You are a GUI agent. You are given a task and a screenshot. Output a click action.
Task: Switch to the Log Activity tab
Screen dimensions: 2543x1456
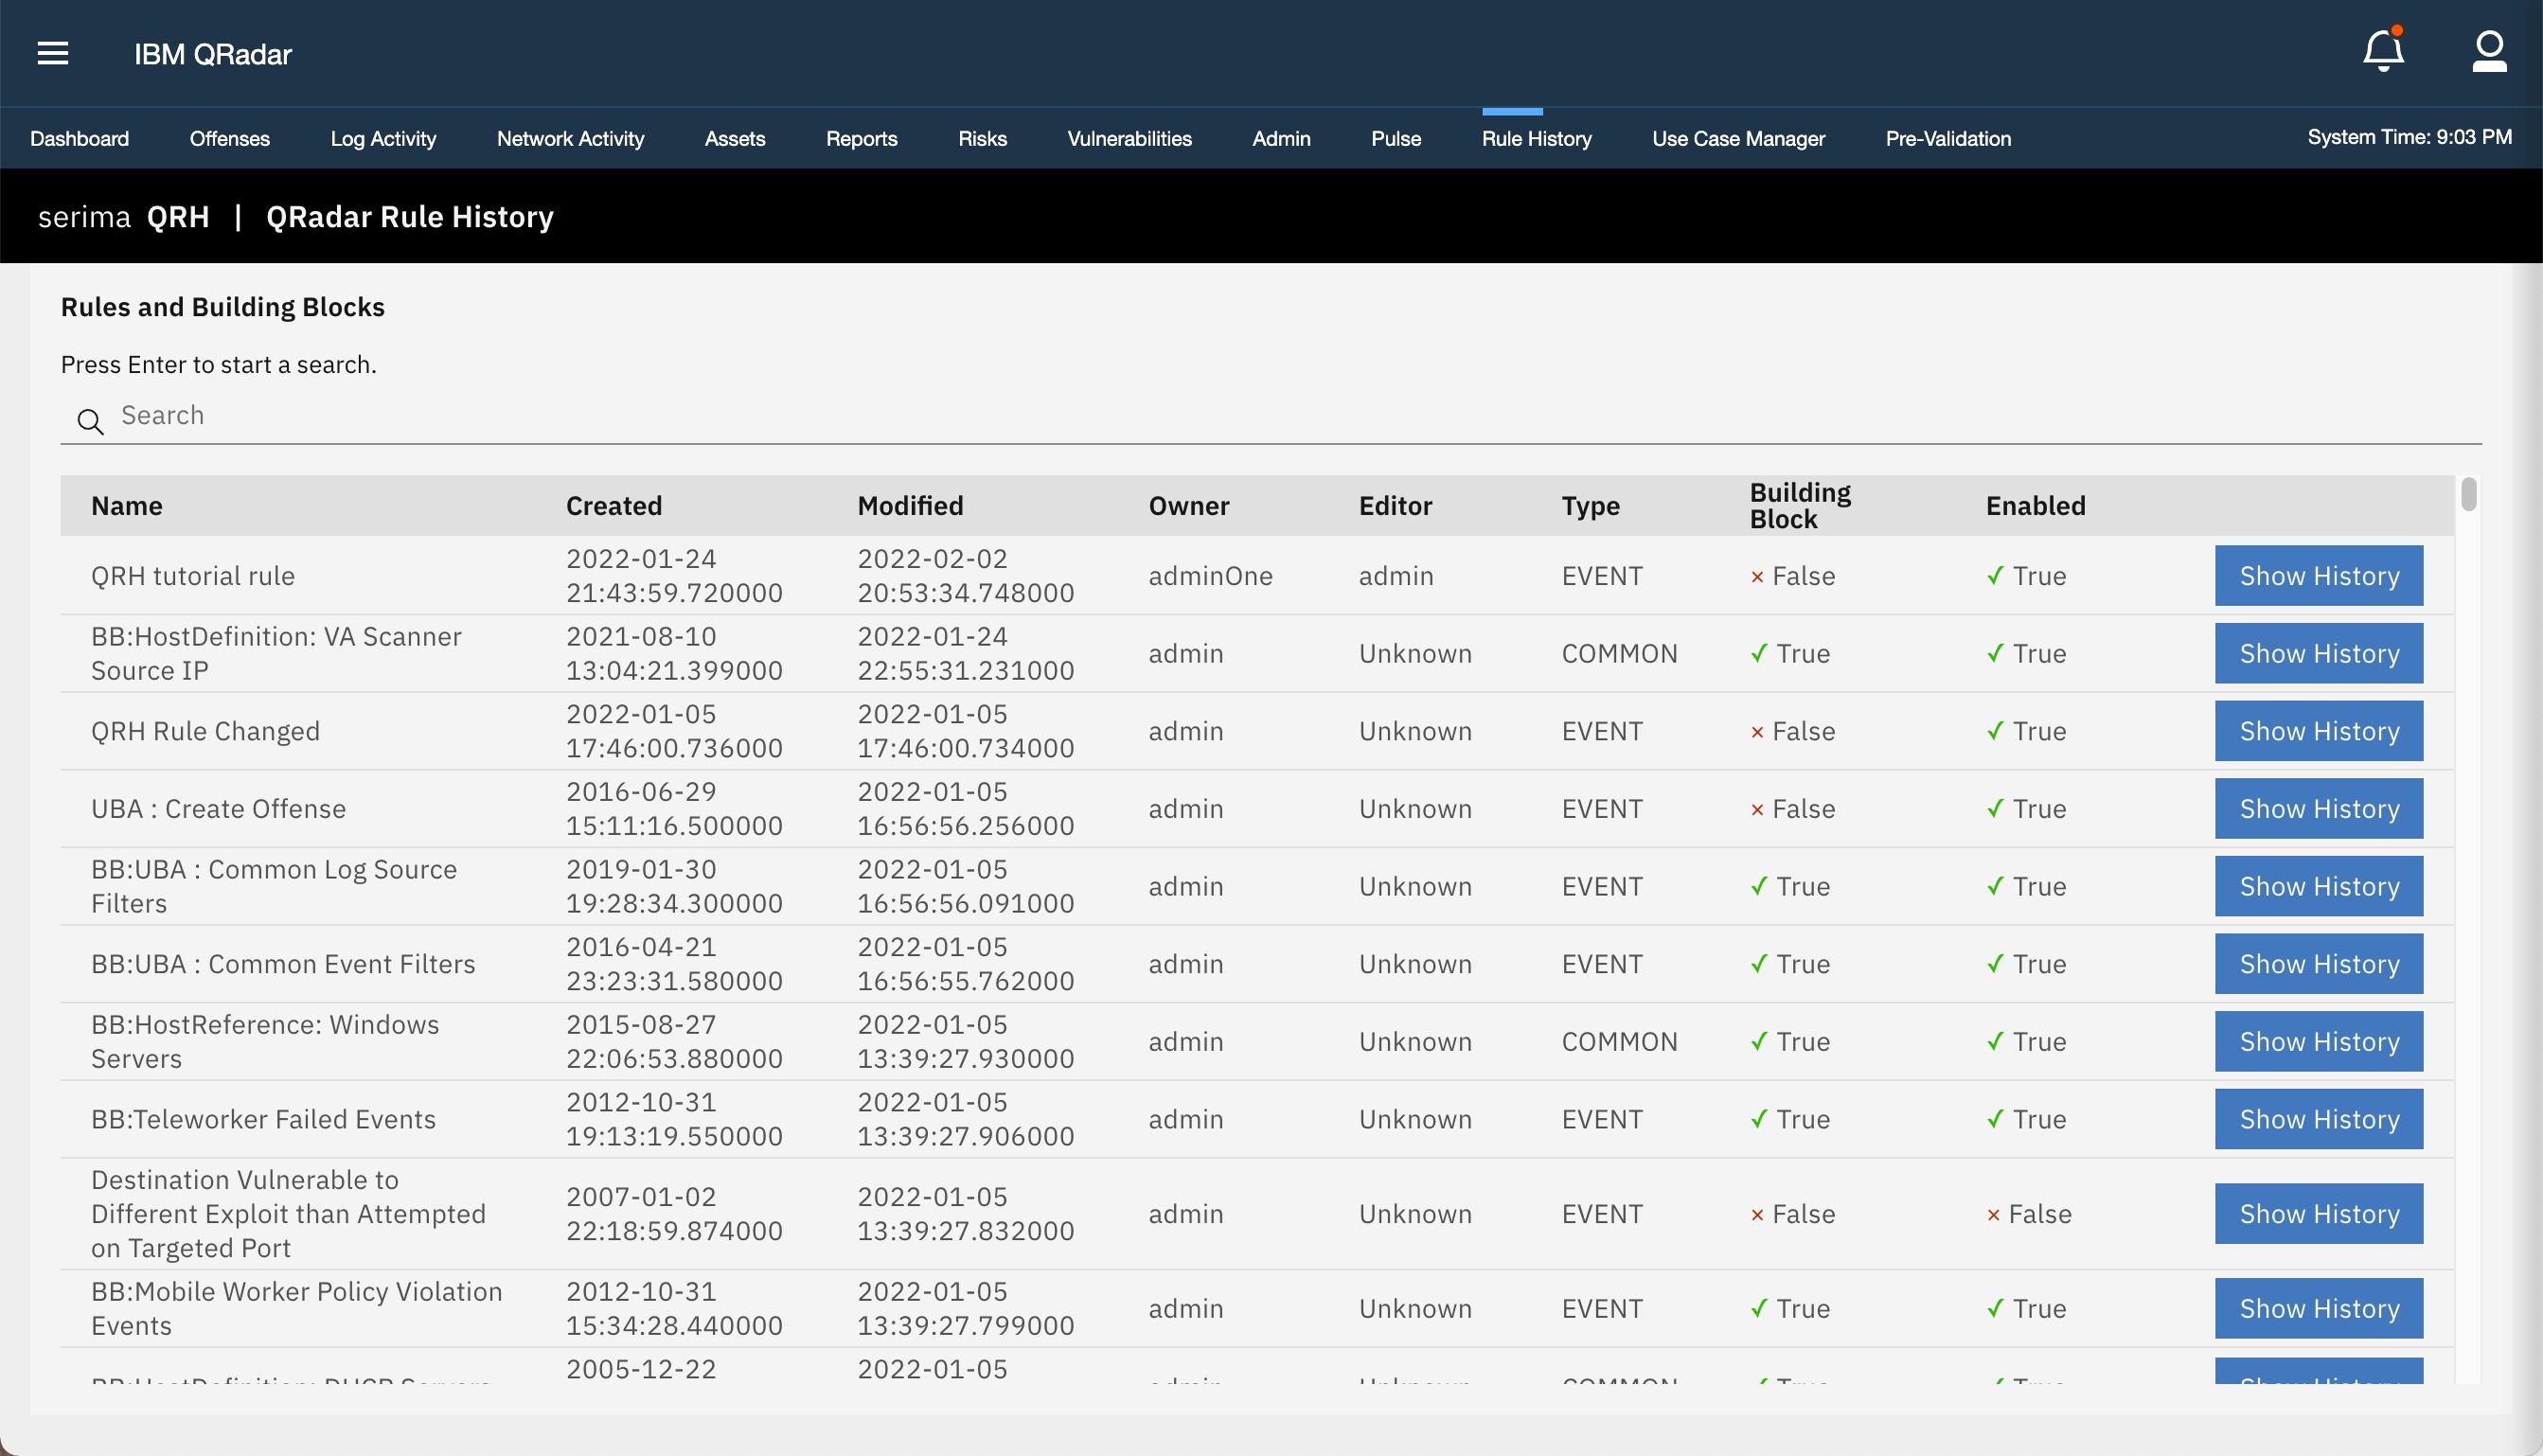click(382, 138)
